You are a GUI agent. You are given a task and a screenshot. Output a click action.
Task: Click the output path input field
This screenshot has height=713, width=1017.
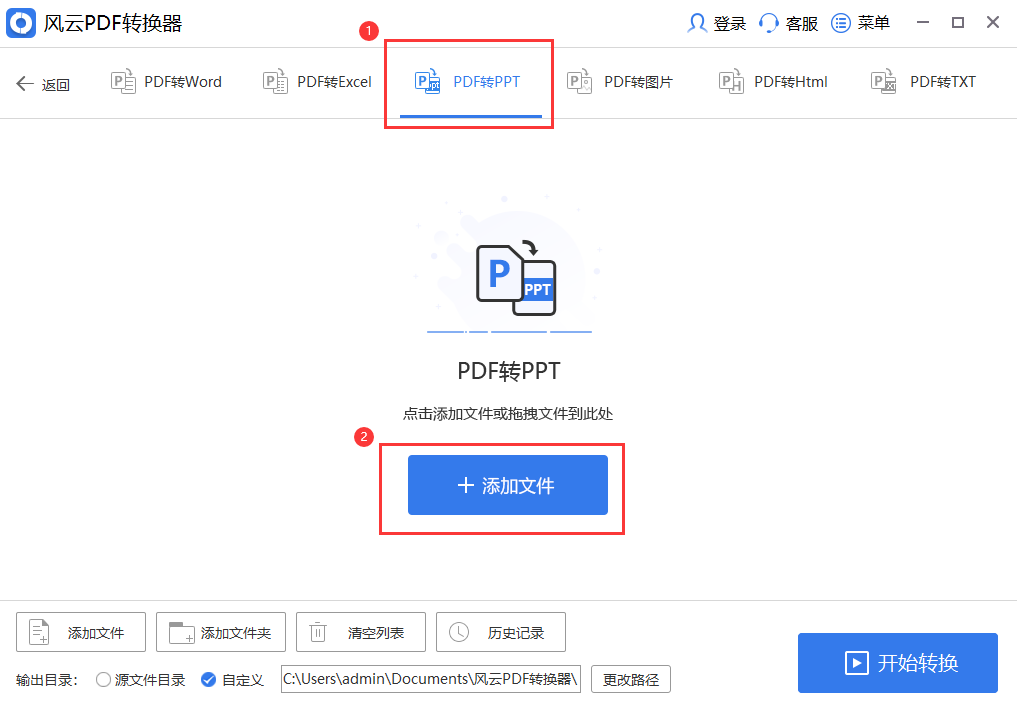431,679
